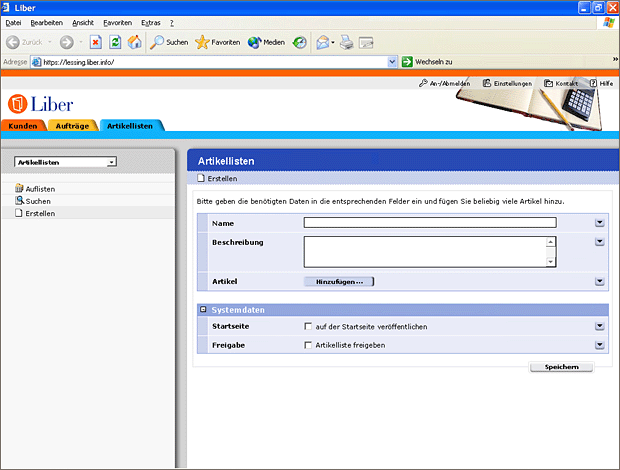Click Beschreibung scrollbar up arrow
Image resolution: width=620 pixels, height=470 pixels.
[551, 242]
